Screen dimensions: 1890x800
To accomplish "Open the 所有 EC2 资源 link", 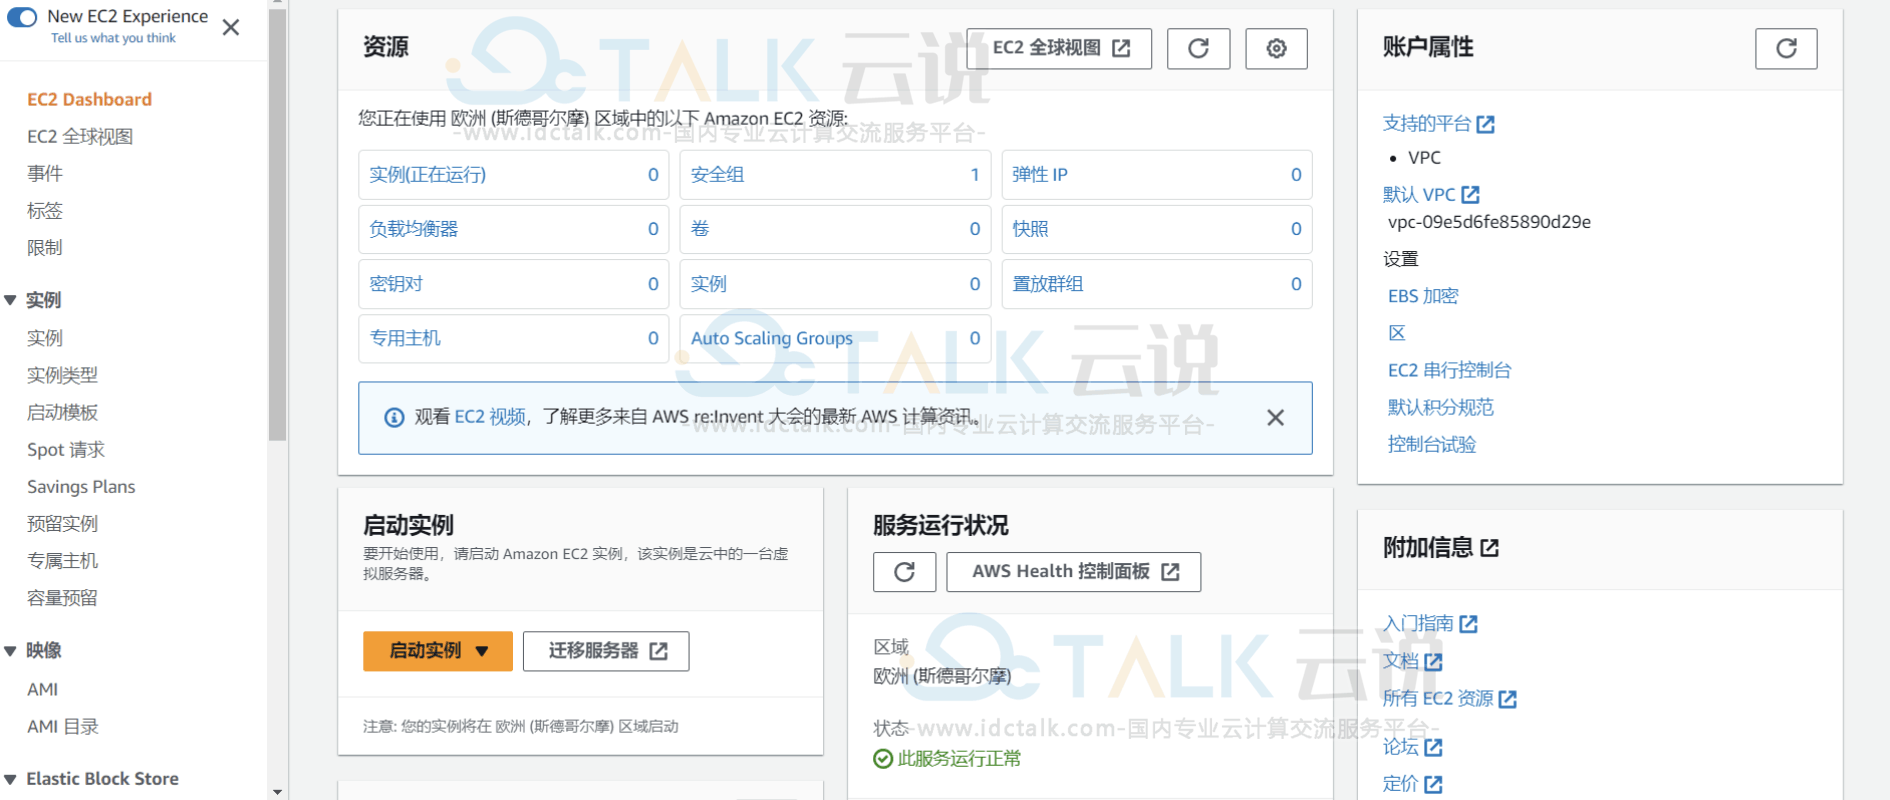I will coord(1450,699).
